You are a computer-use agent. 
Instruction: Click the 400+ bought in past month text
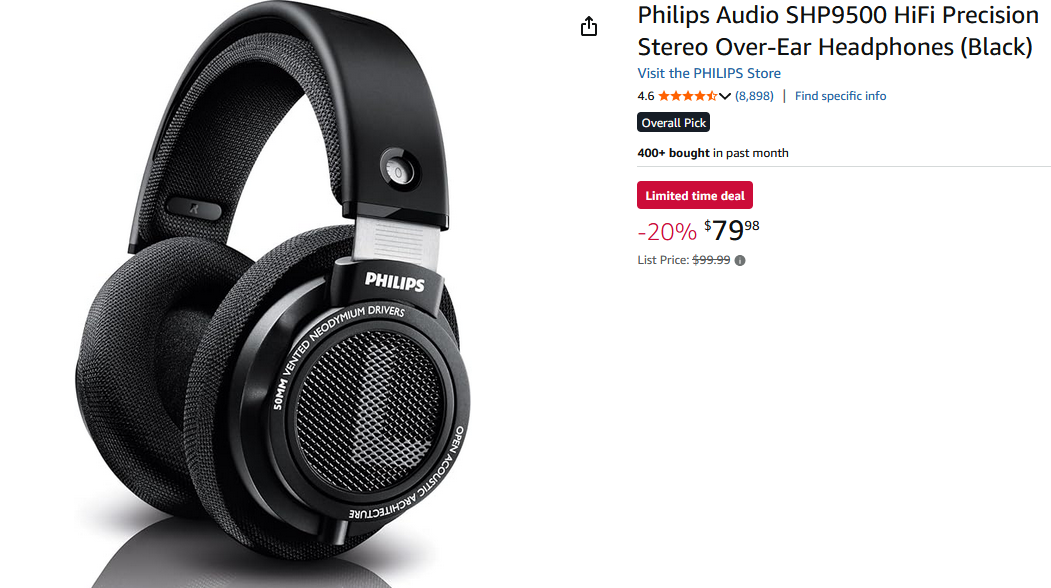point(713,153)
